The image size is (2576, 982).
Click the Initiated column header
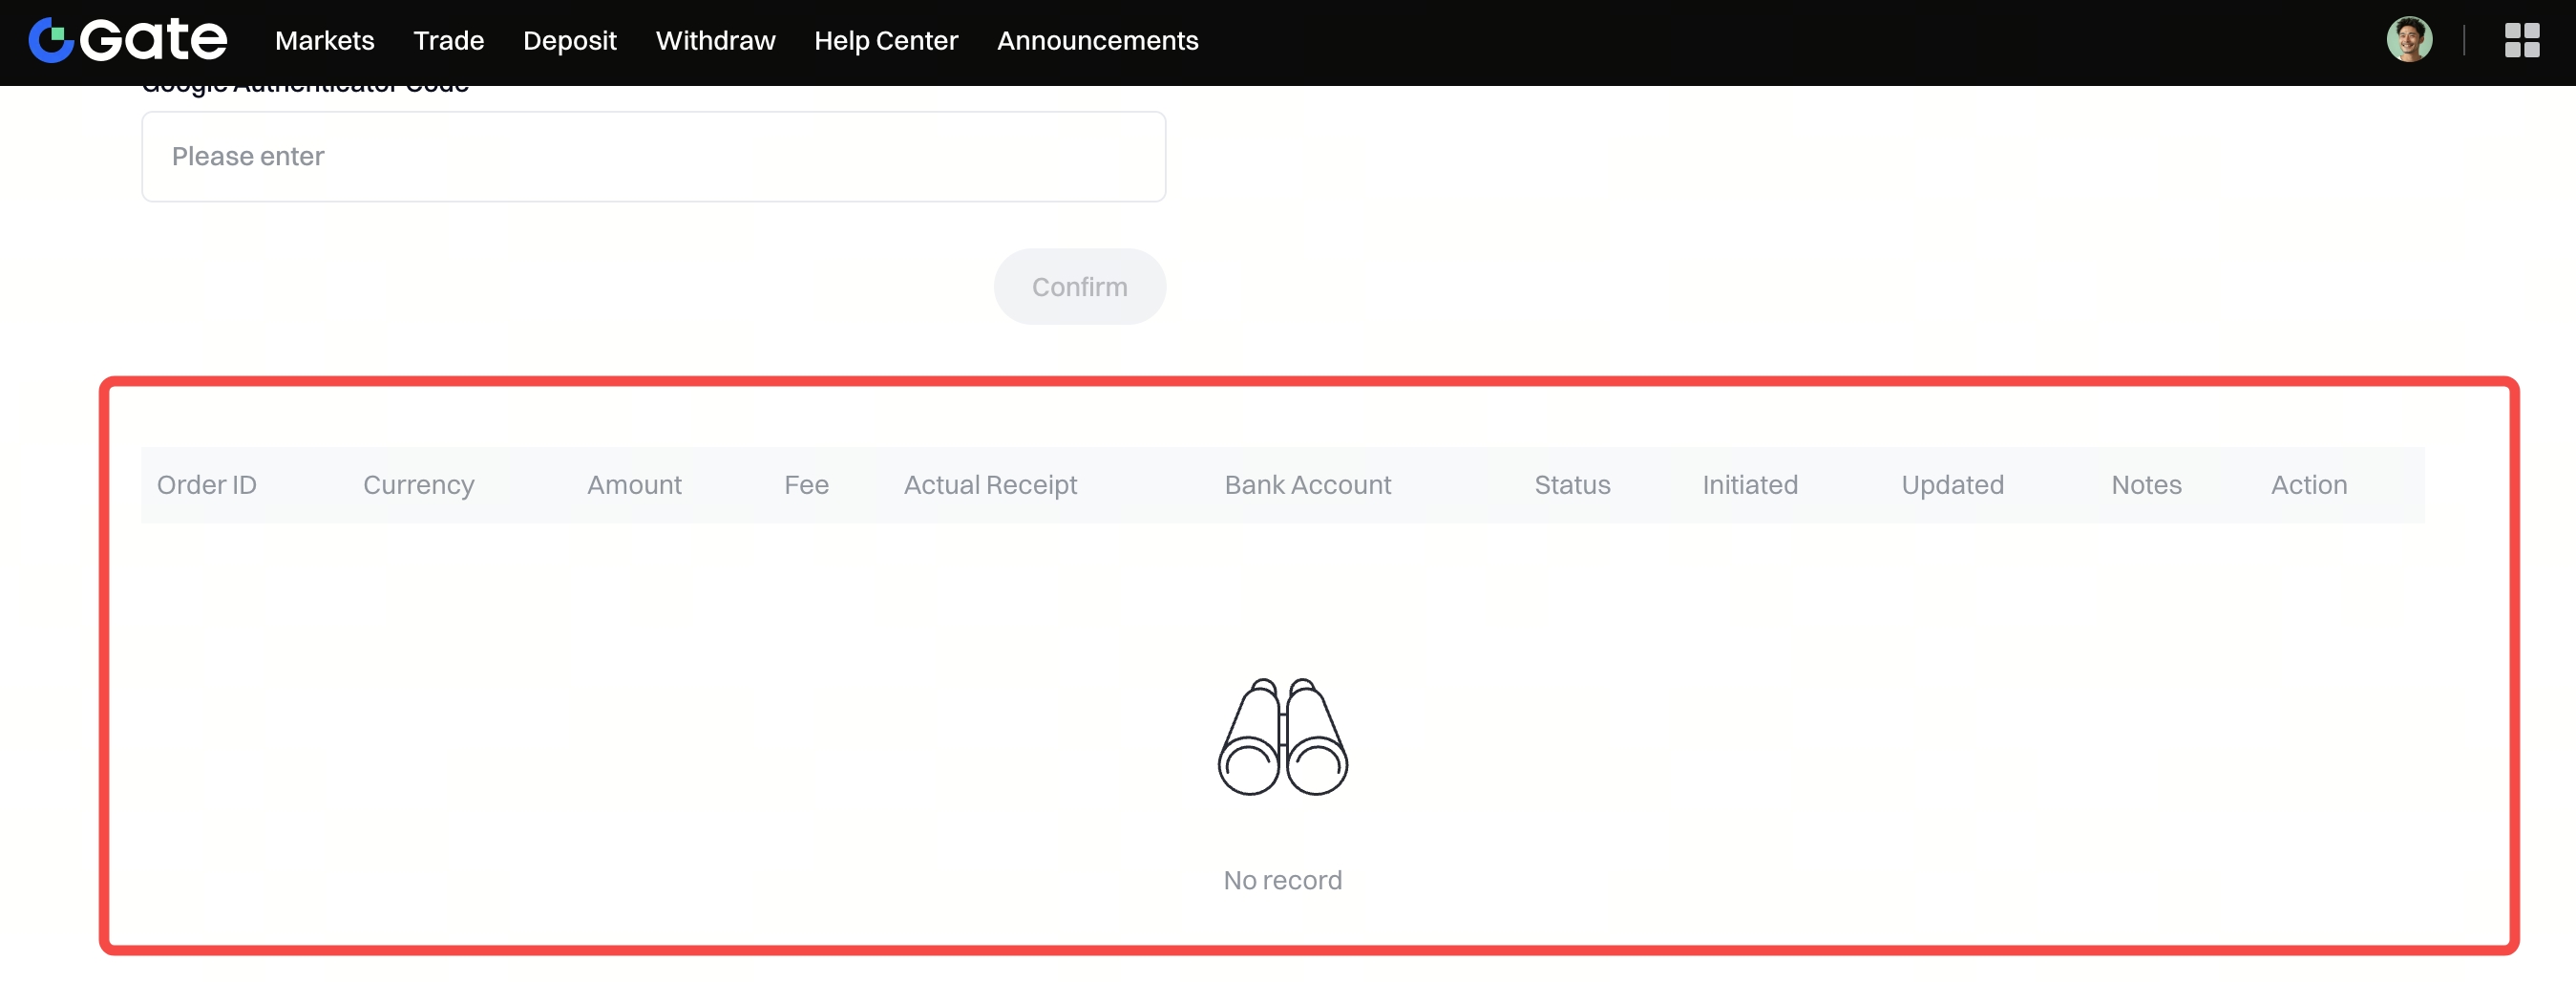(1749, 485)
